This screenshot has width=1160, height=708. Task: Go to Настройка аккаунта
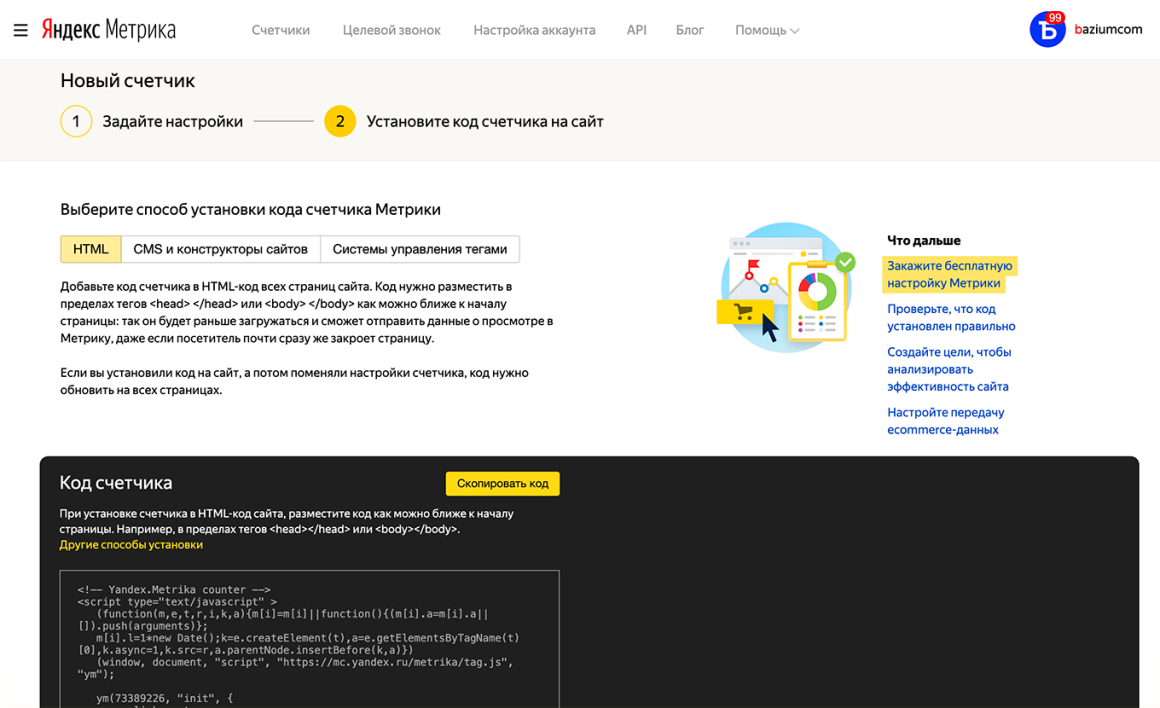pos(534,30)
